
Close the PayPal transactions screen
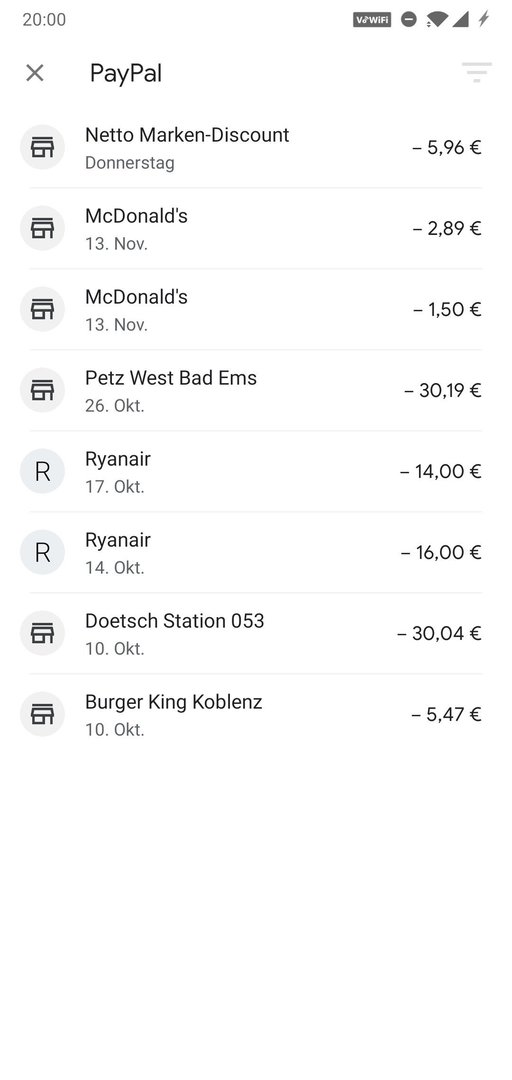[34, 73]
